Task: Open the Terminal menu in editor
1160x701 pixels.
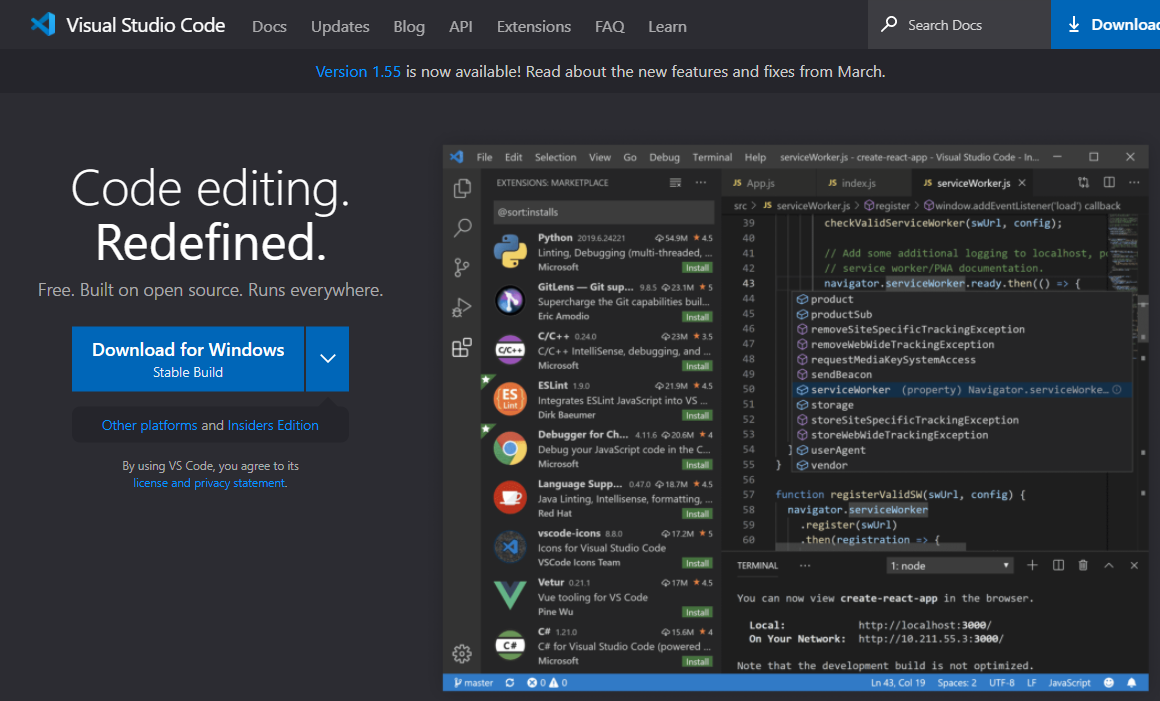Action: [712, 157]
